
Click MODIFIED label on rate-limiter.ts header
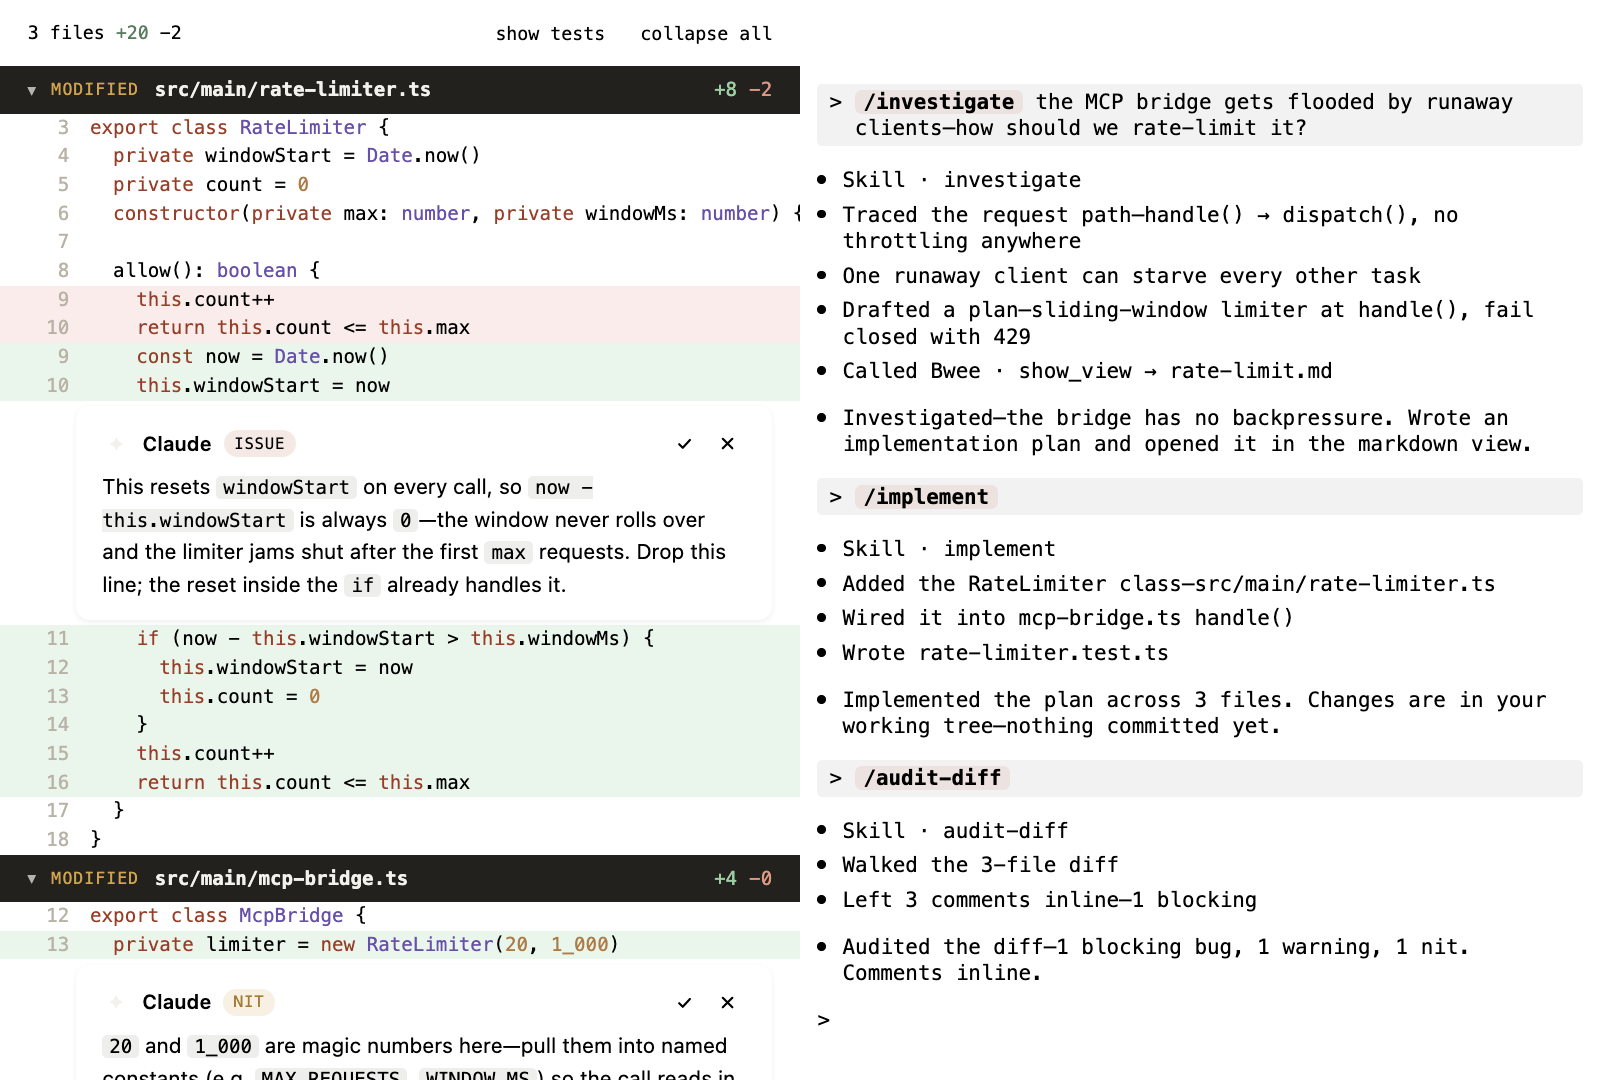pyautogui.click(x=94, y=90)
